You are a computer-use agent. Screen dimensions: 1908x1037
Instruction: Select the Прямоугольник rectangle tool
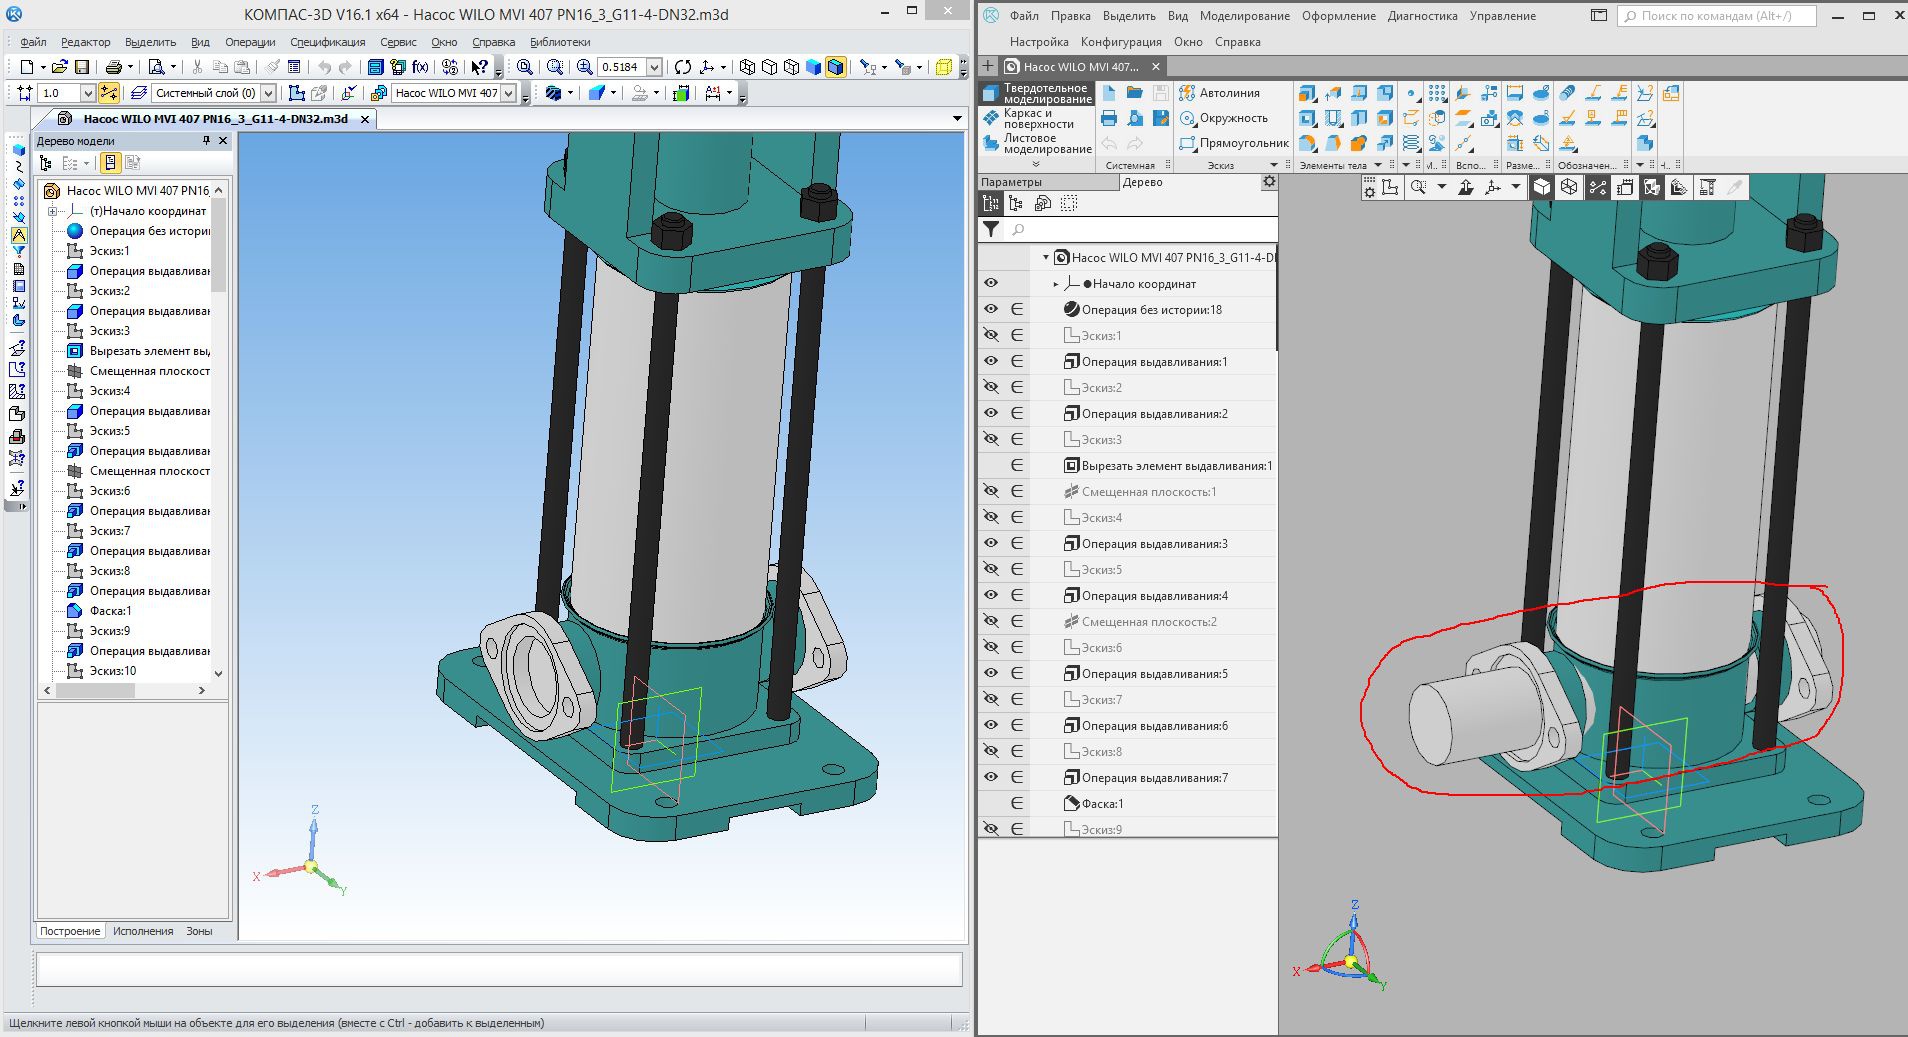(x=1233, y=143)
